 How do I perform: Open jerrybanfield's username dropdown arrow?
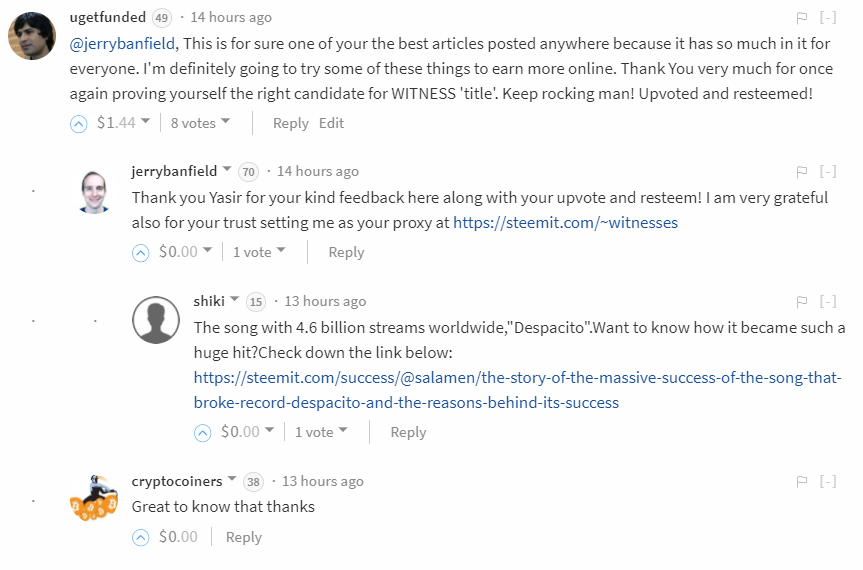coord(227,170)
